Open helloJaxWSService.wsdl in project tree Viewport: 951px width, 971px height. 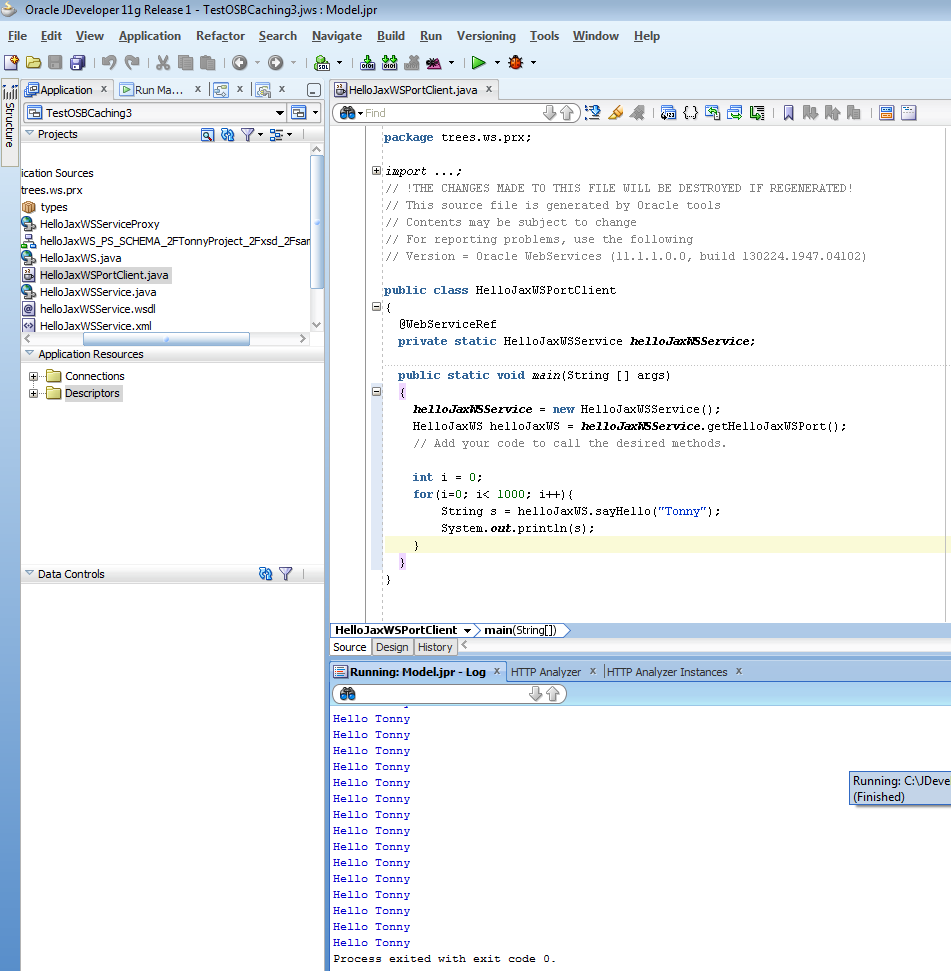(x=97, y=309)
